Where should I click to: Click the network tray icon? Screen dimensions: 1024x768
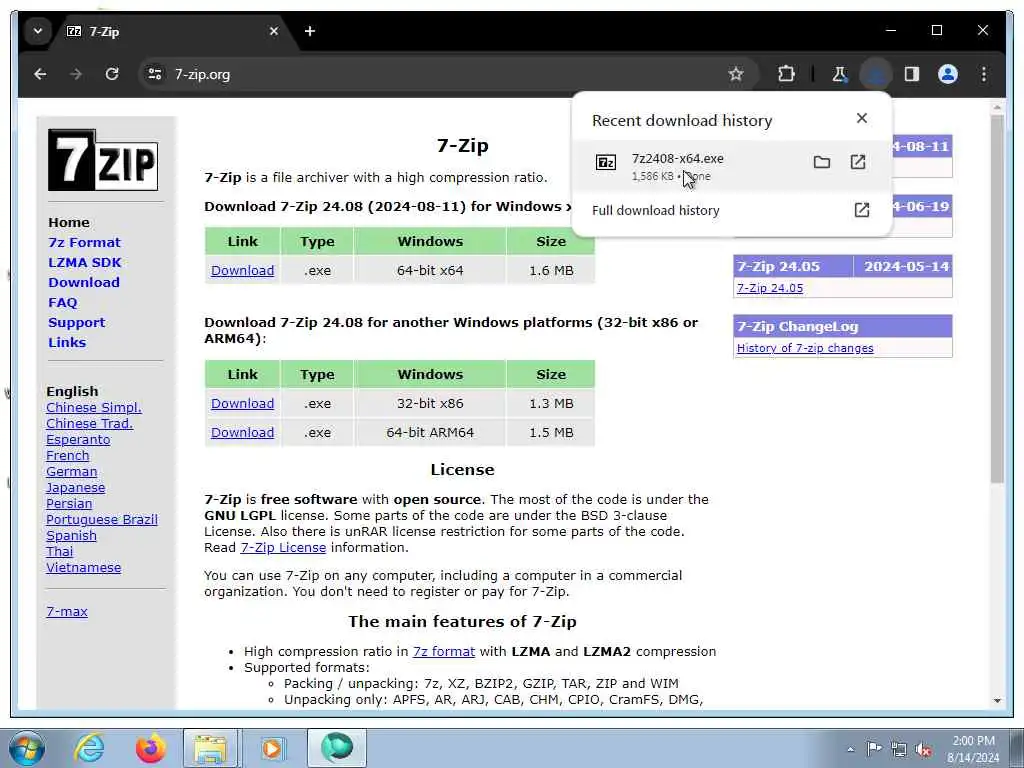[899, 749]
